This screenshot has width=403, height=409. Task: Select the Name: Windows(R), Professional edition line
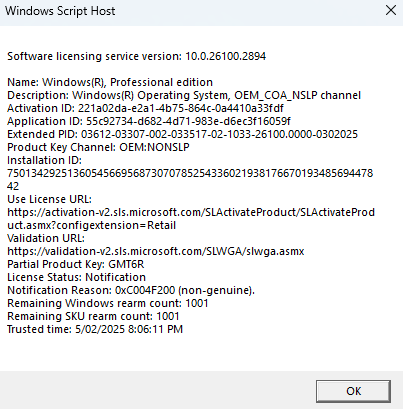pyautogui.click(x=110, y=82)
